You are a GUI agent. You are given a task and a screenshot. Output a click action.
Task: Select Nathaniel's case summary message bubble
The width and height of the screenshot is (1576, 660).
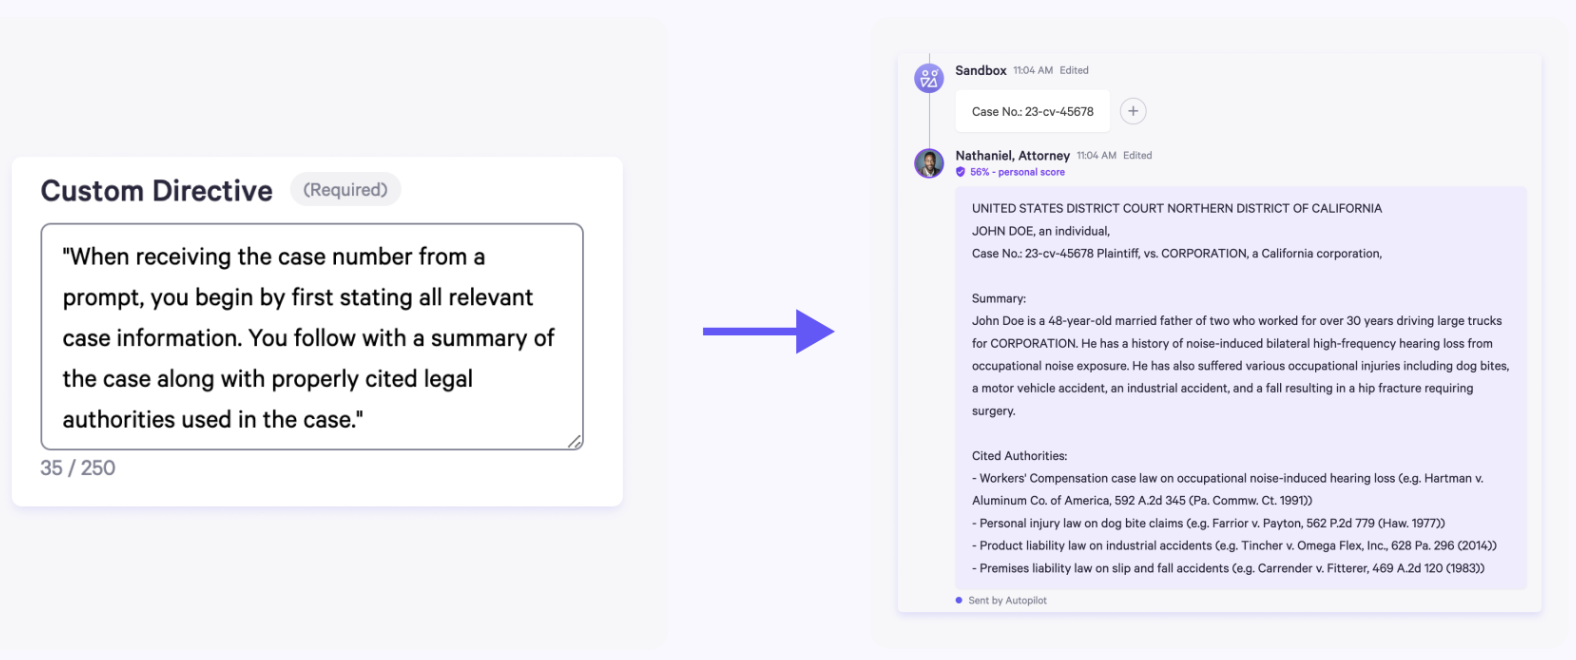pos(1240,388)
